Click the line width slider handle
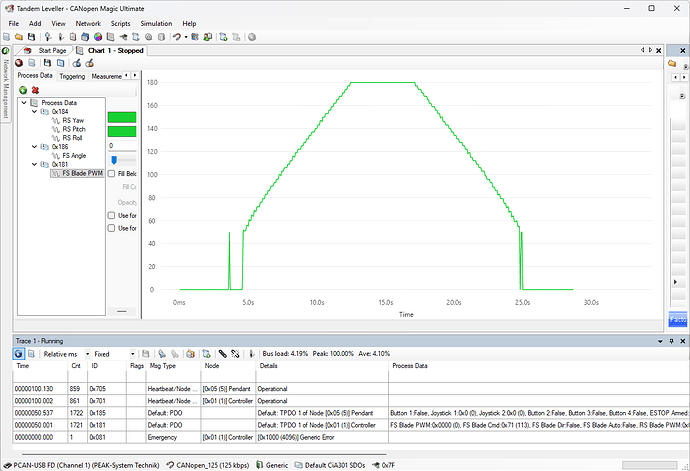Screen dimensions: 690x471 115,159
